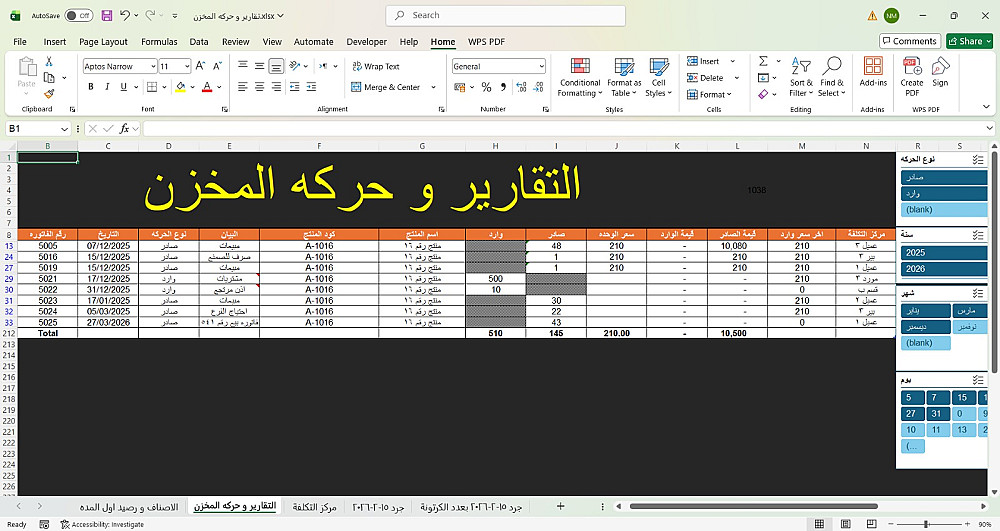Open the Comments pane button
The image size is (1000, 531).
[909, 41]
